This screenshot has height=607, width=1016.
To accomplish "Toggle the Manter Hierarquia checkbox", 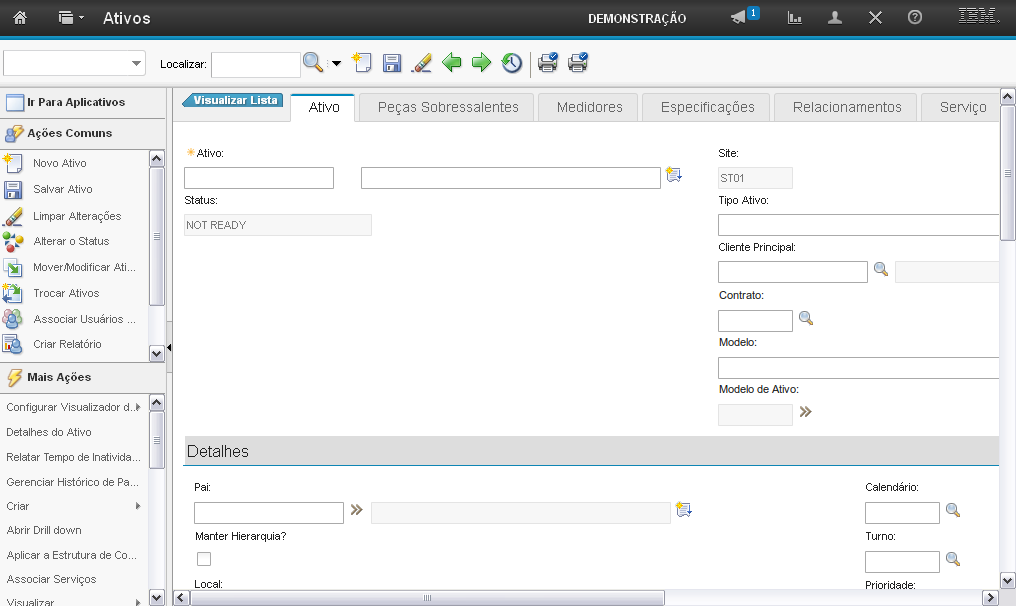I will pos(204,559).
